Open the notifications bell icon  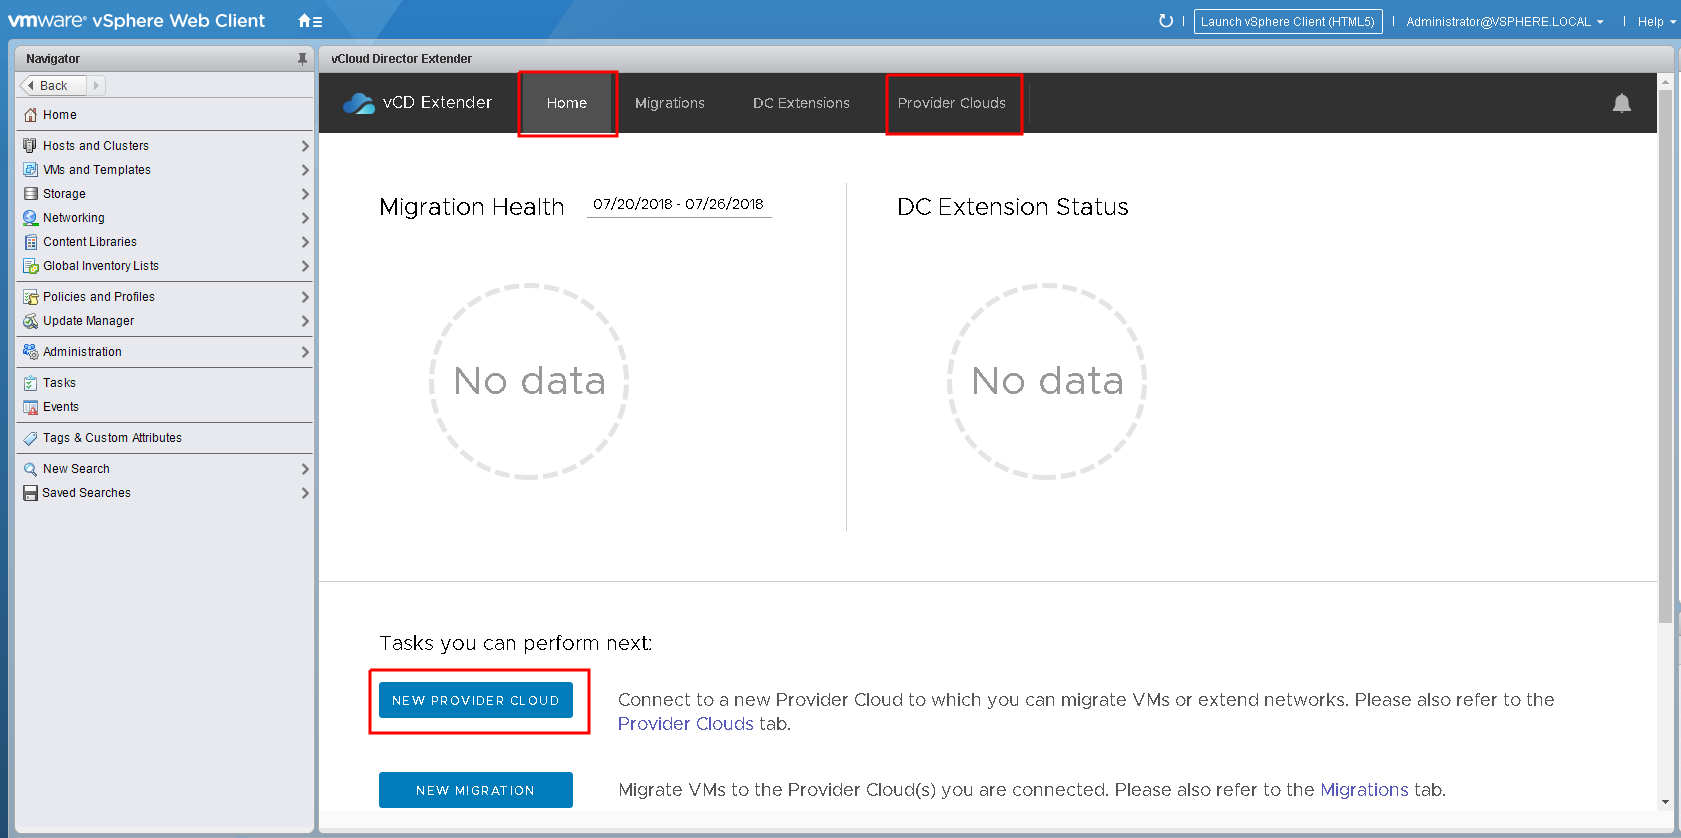pyautogui.click(x=1622, y=103)
